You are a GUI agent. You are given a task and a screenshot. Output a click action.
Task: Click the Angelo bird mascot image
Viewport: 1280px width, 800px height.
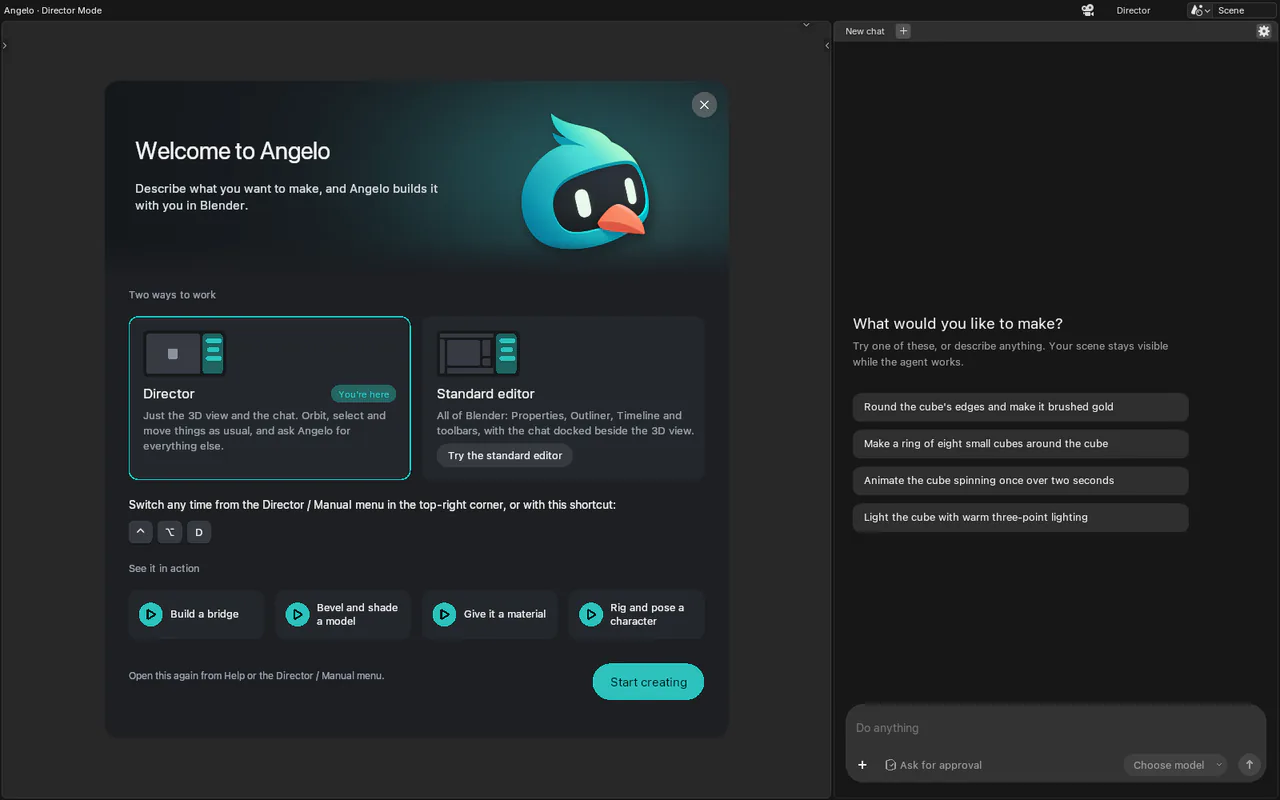pos(585,182)
